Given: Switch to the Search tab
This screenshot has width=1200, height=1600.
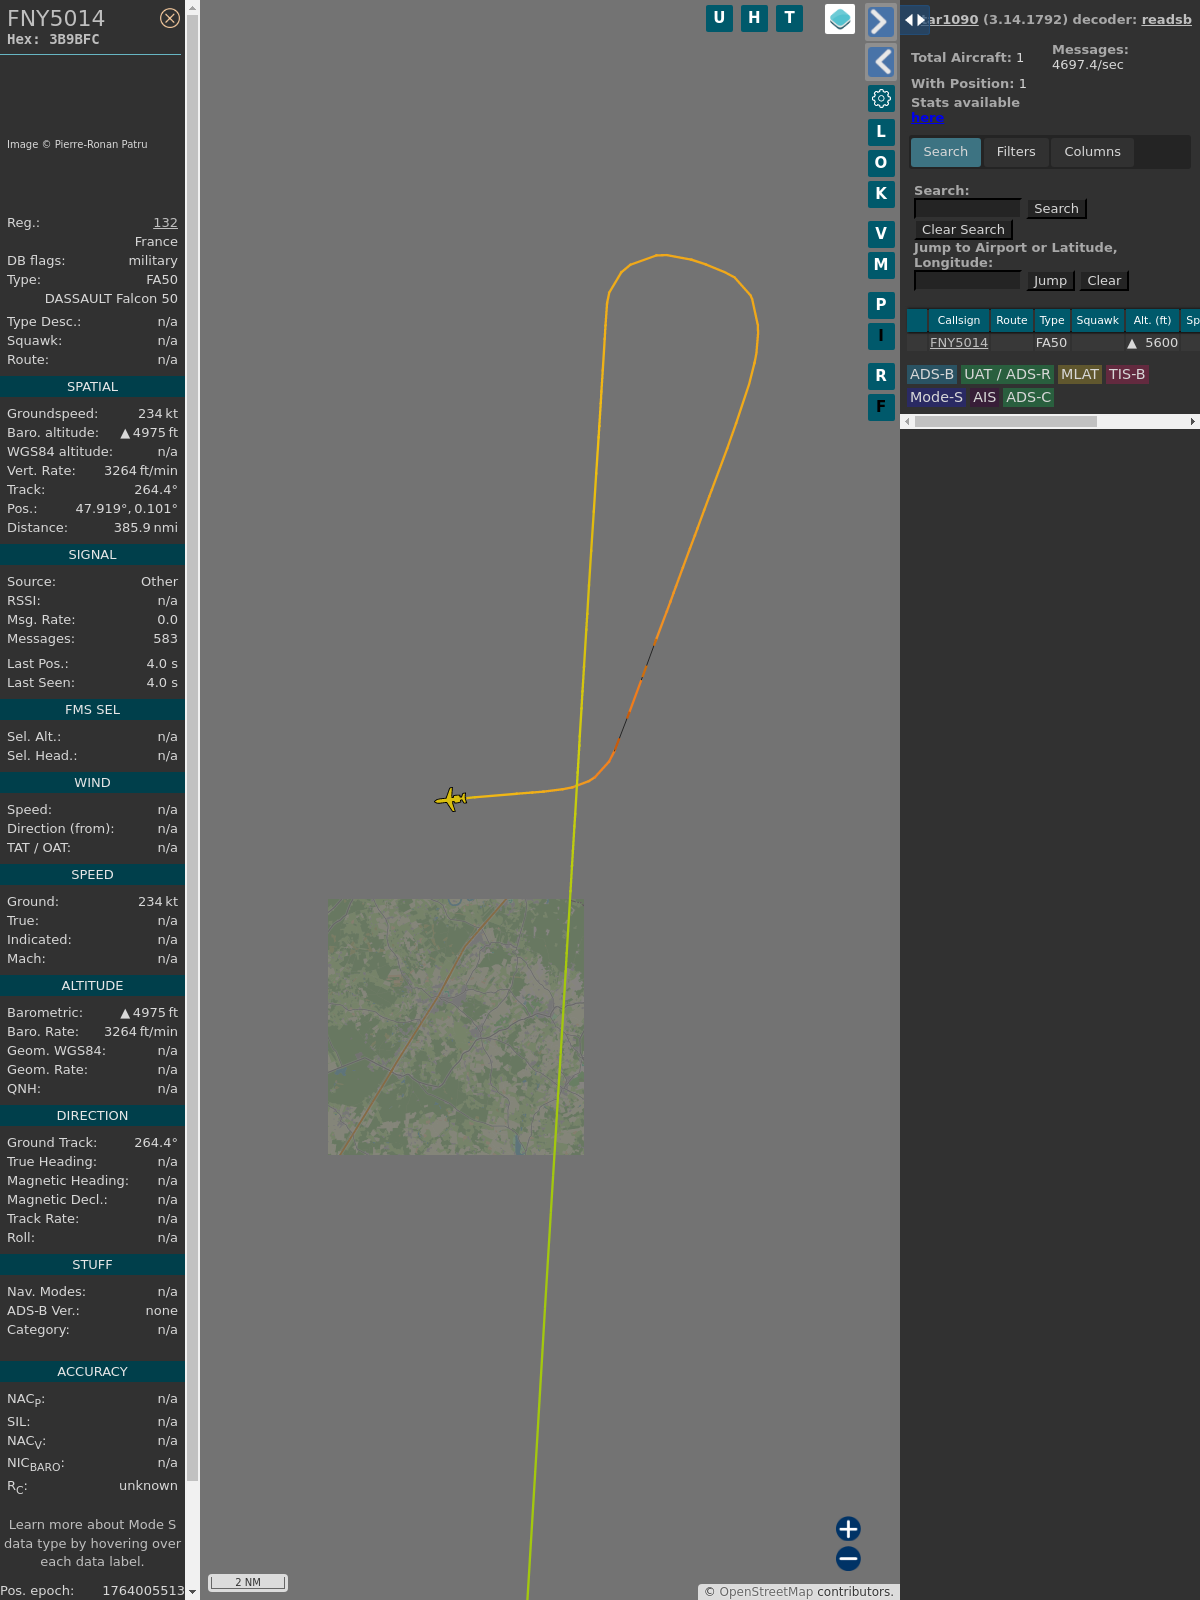Looking at the screenshot, I should pos(945,152).
